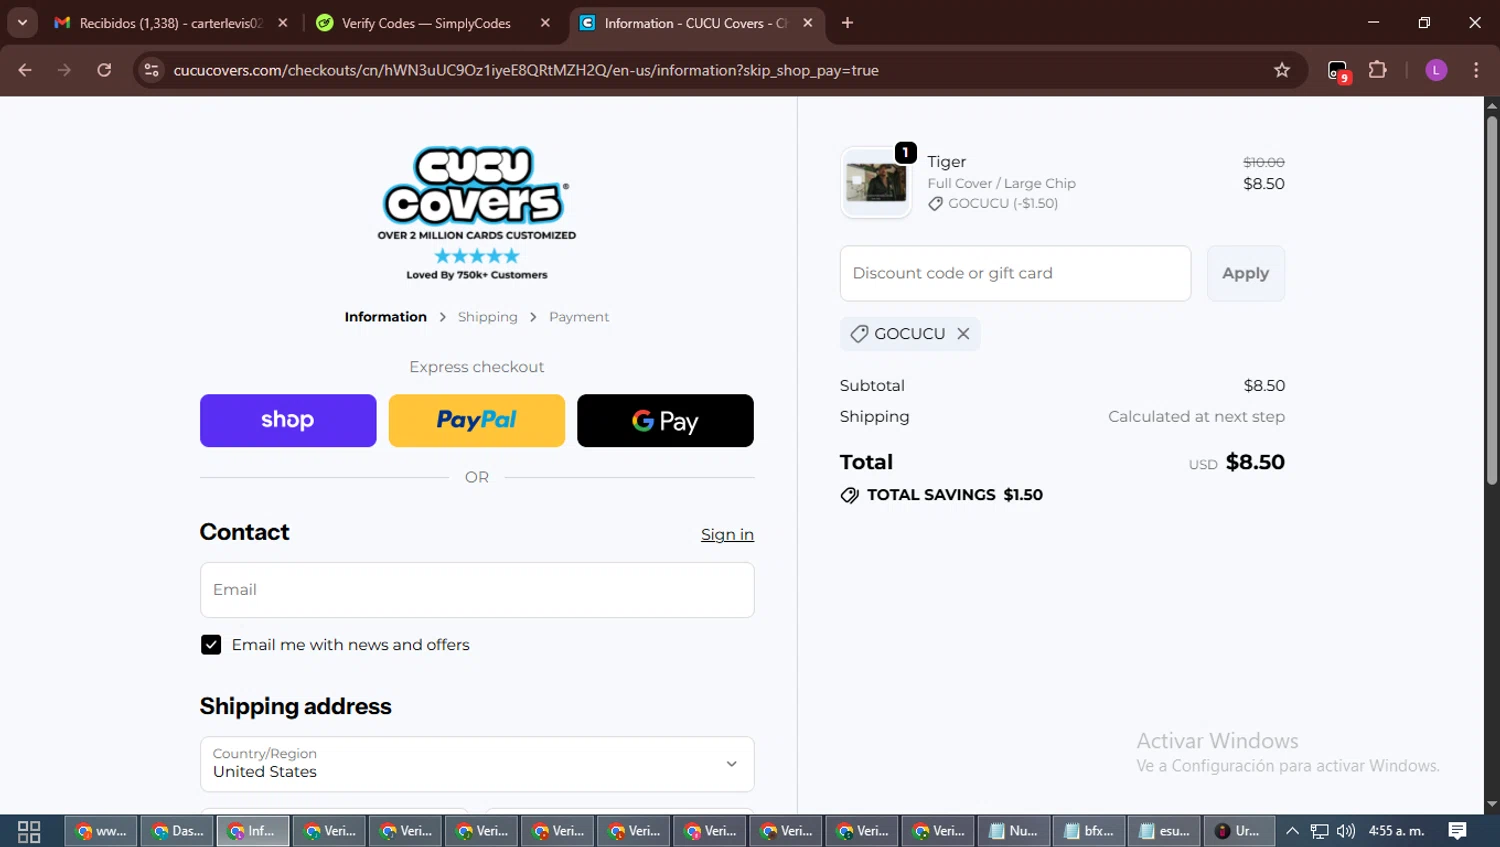Open Windows Task View in taskbar

29,831
